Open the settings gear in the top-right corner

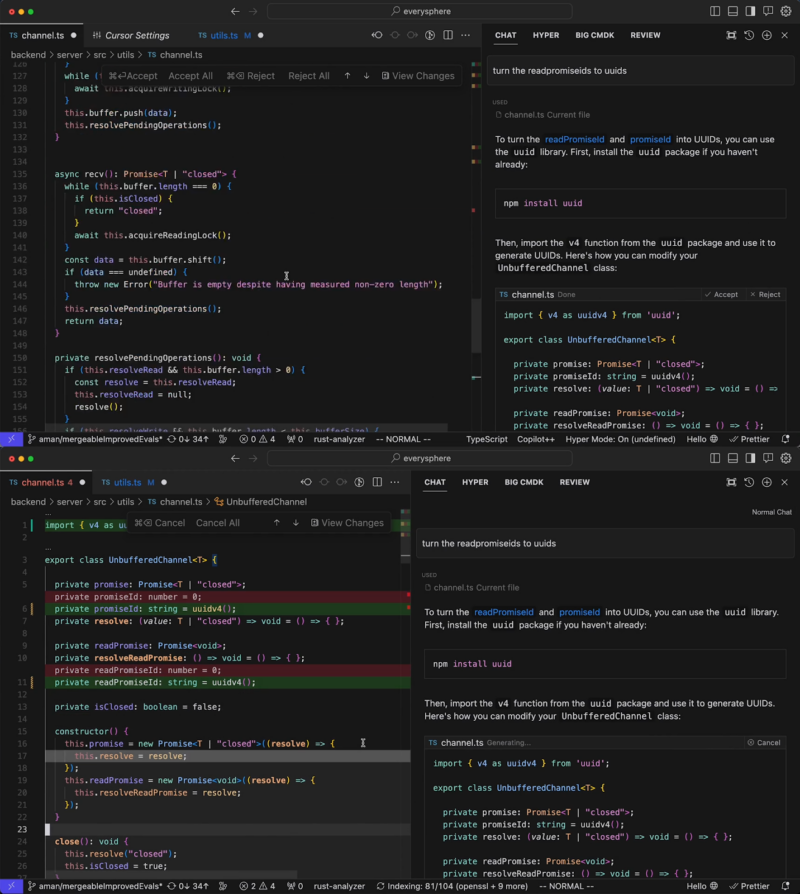pyautogui.click(x=787, y=11)
